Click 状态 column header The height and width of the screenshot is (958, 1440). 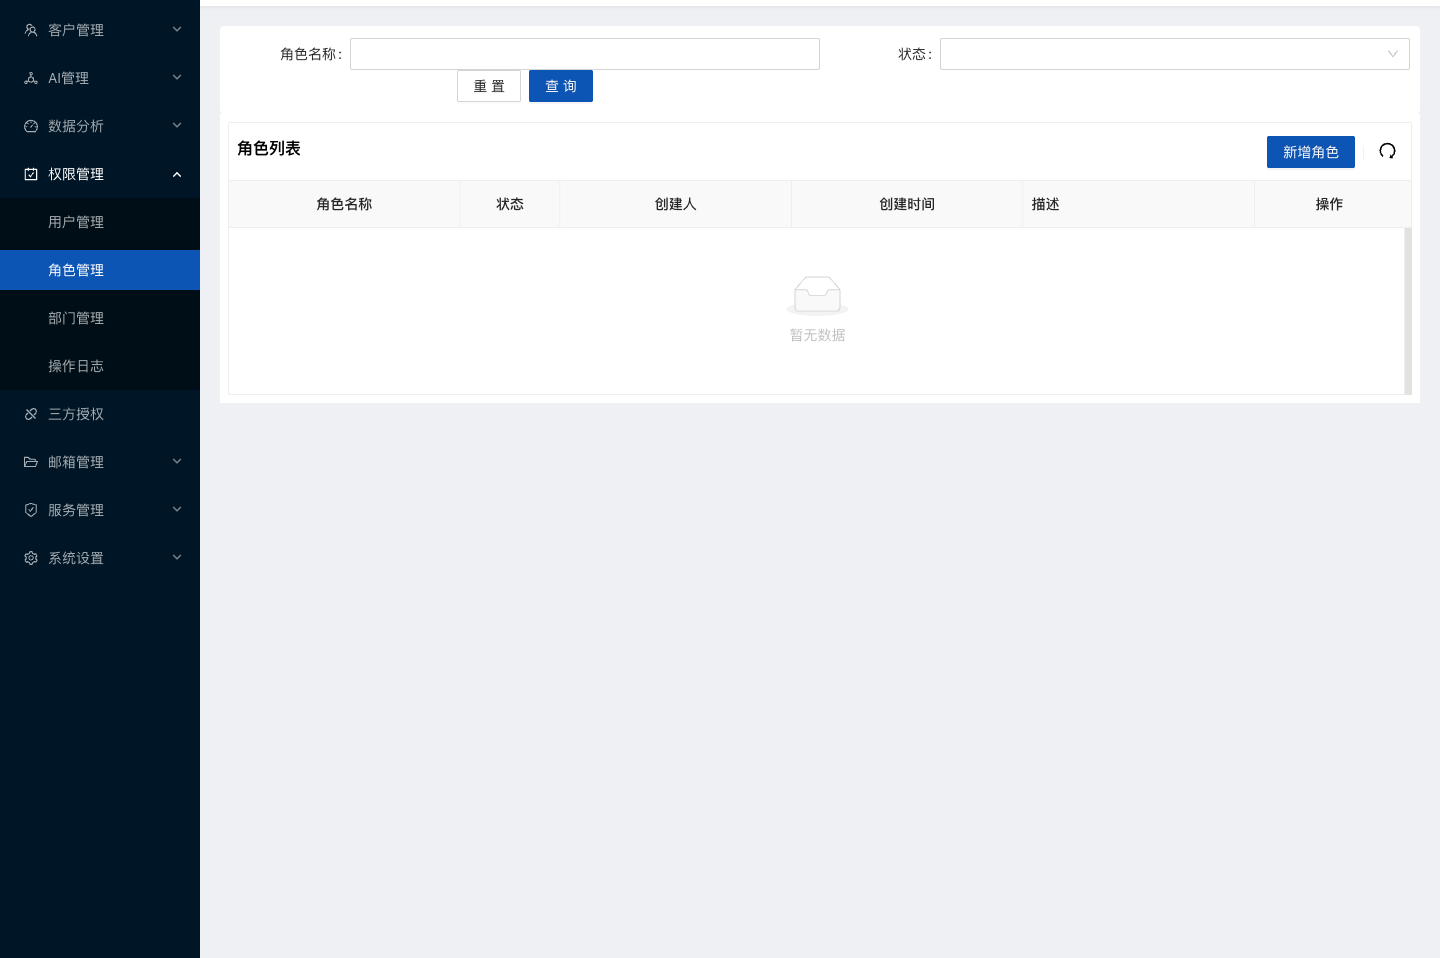[510, 204]
